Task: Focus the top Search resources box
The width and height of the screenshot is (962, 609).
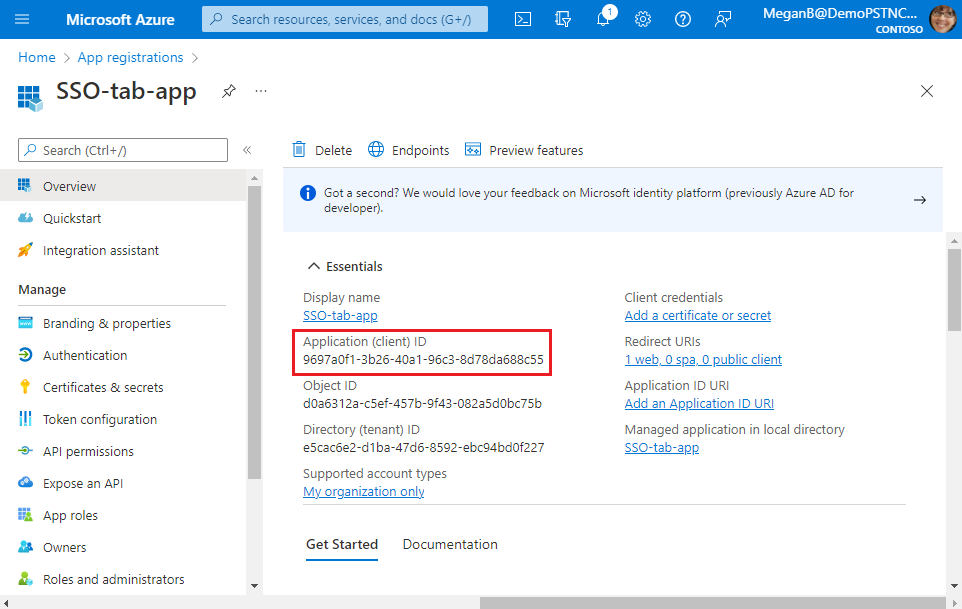Action: tap(345, 19)
